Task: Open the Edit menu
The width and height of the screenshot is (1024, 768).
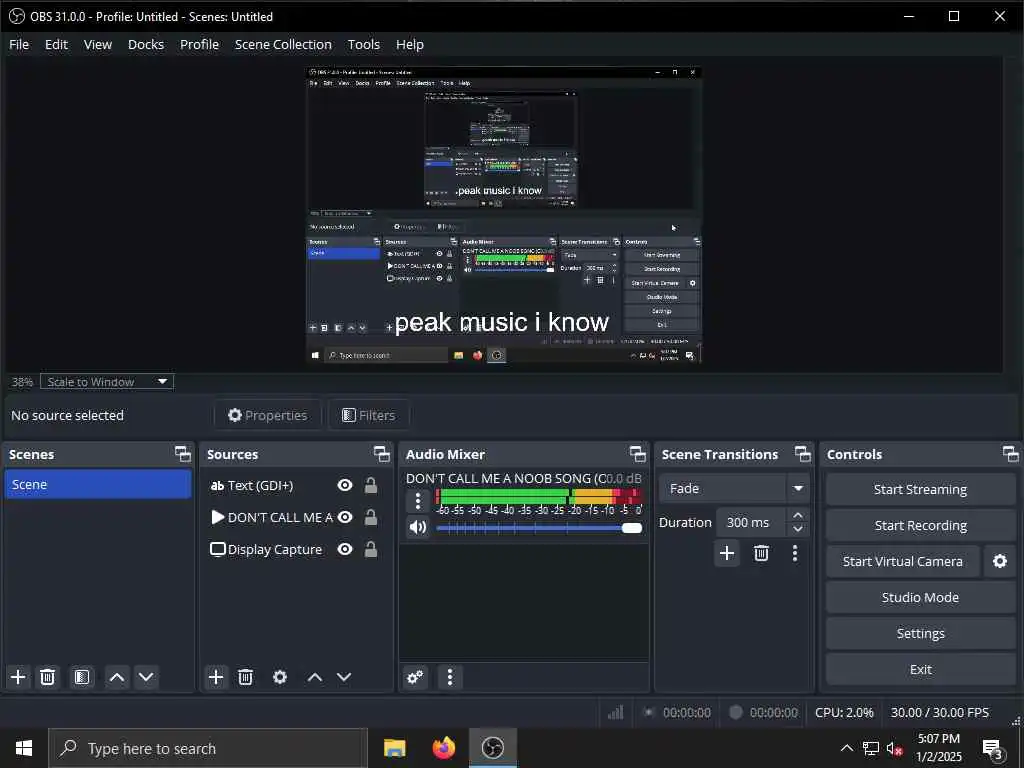Action: [56, 44]
